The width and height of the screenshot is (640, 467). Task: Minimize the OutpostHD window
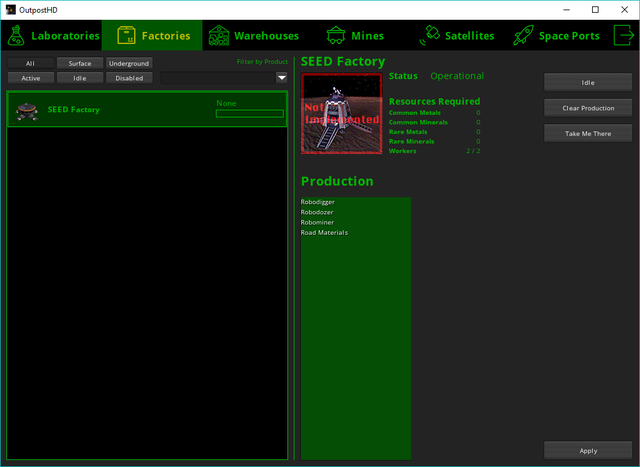[x=566, y=10]
